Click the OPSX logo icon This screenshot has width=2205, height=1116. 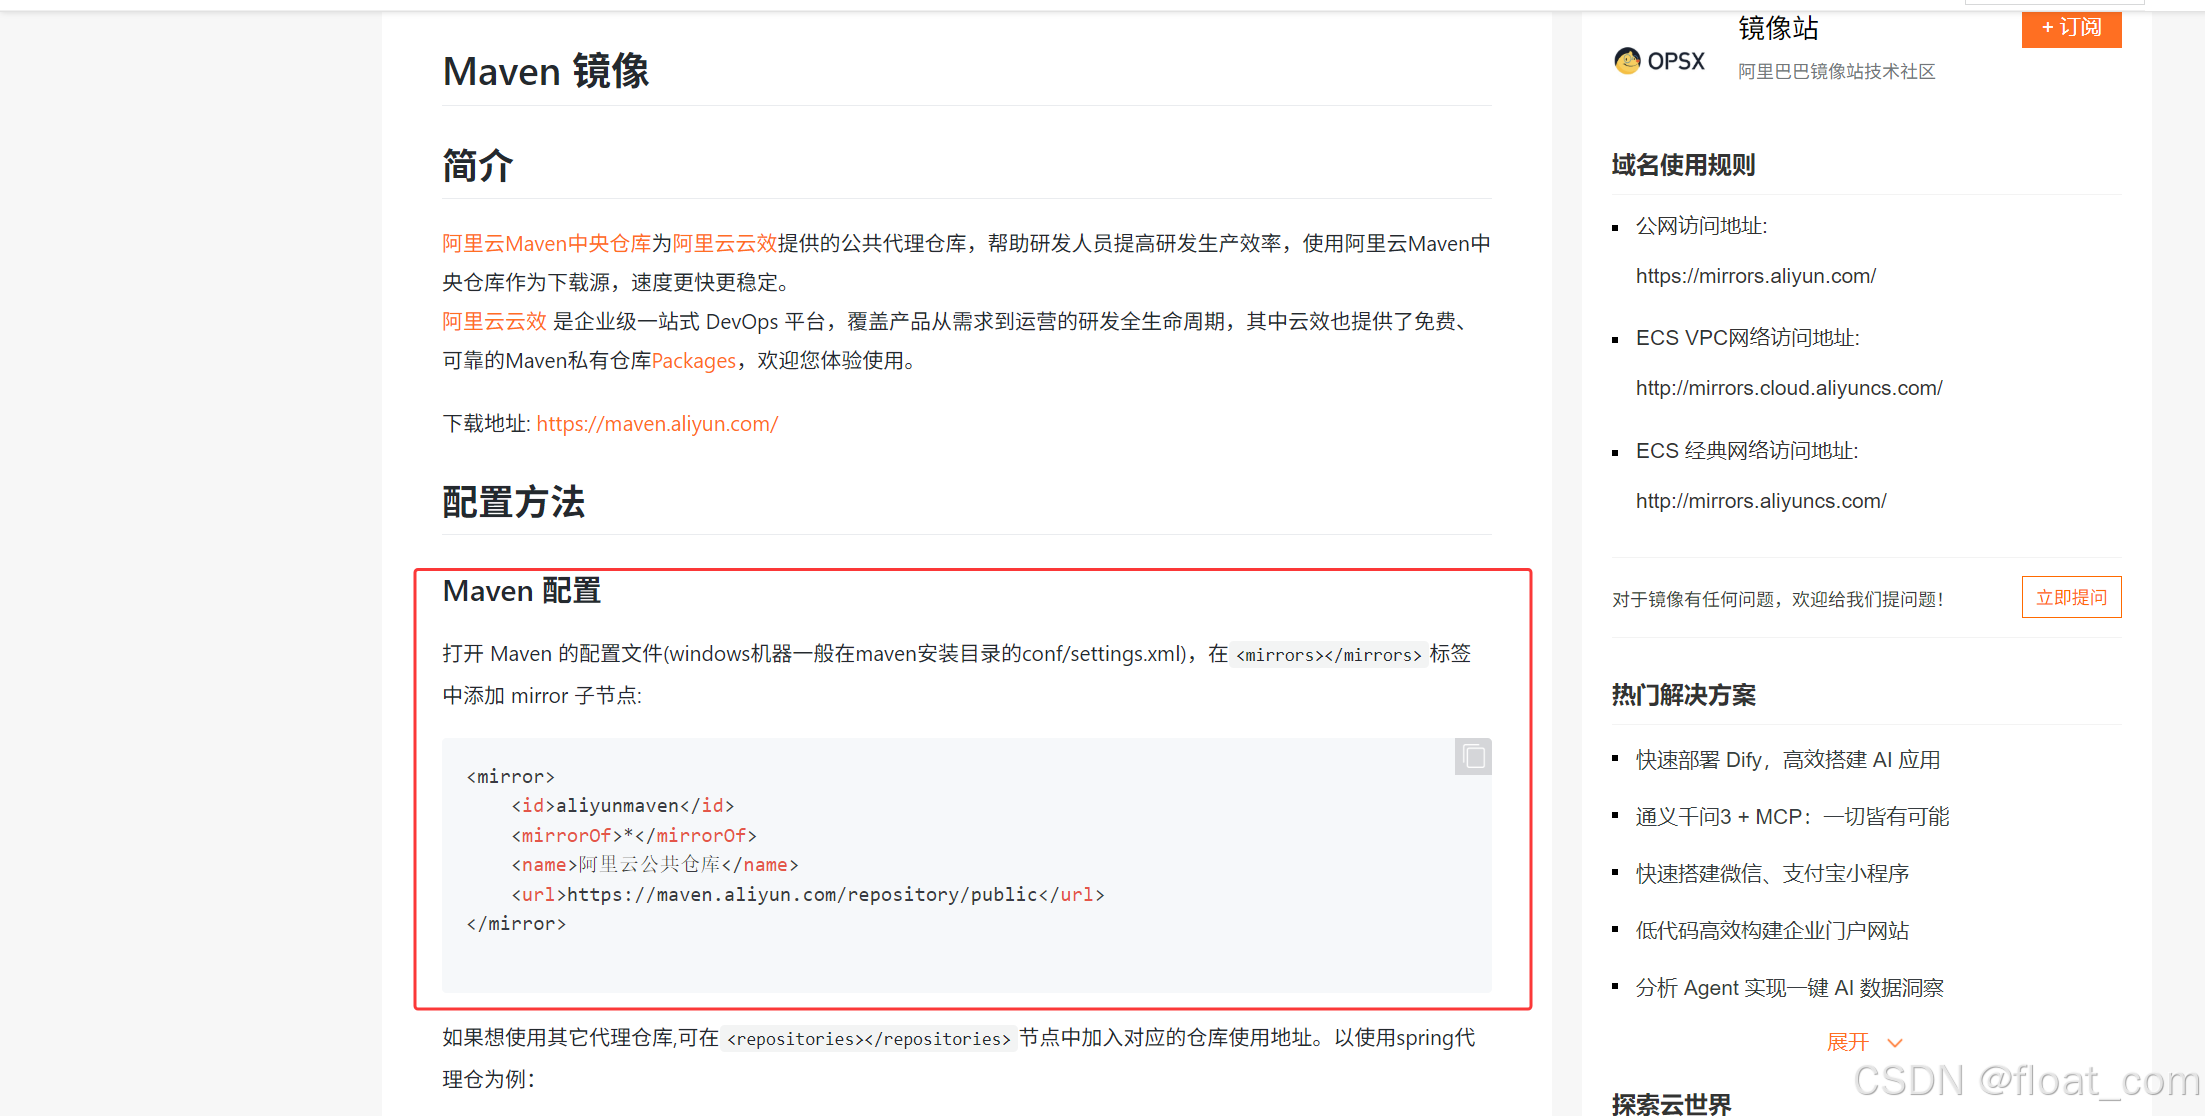[x=1627, y=61]
